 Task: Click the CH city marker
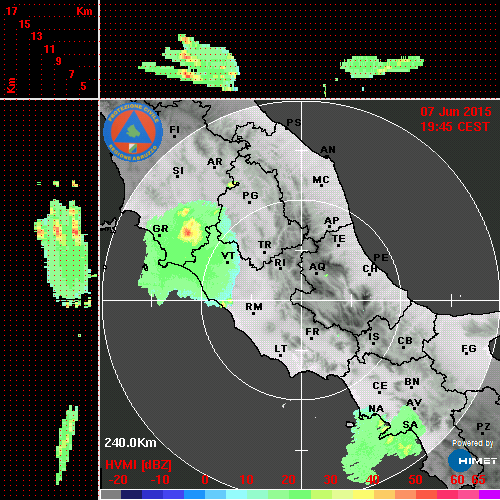tap(370, 269)
